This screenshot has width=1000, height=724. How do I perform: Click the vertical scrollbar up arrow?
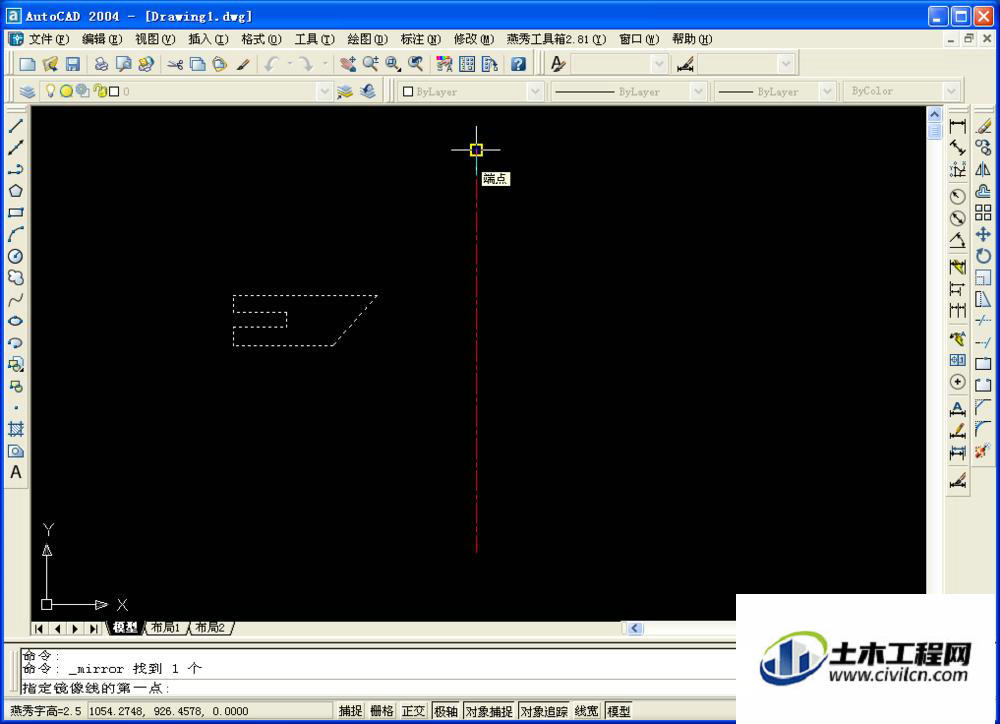tap(934, 114)
